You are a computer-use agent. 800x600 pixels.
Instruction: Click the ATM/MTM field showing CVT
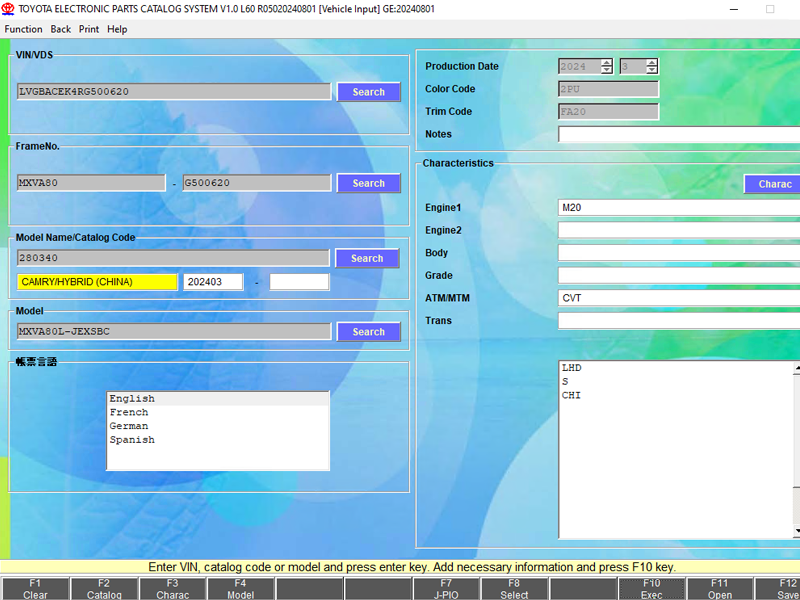click(679, 298)
